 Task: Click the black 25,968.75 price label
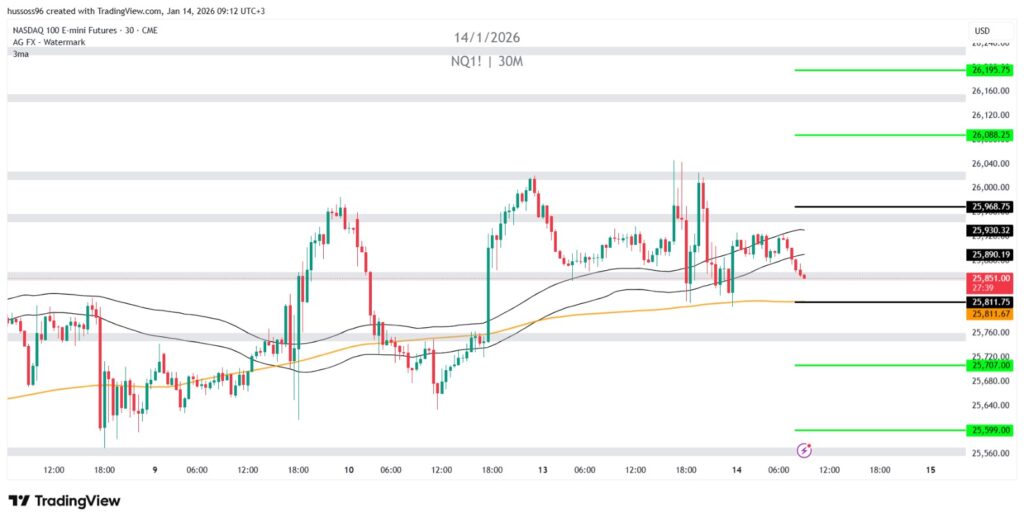[990, 207]
